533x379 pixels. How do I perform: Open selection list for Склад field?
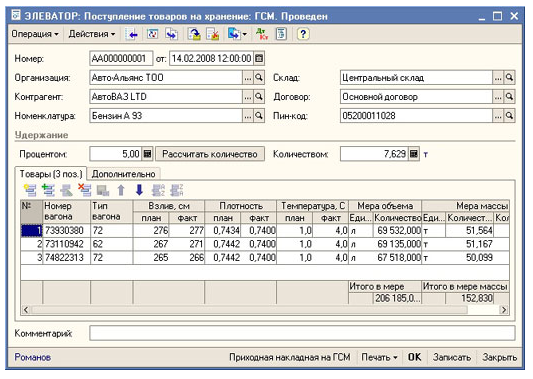pyautogui.click(x=498, y=78)
